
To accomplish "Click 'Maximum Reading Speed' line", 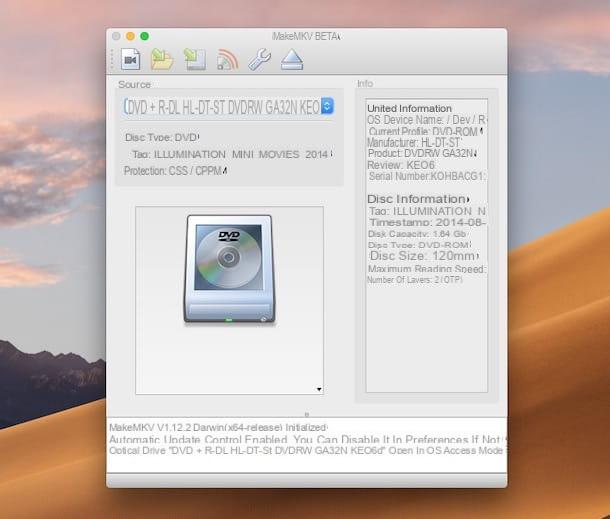I will [x=427, y=269].
